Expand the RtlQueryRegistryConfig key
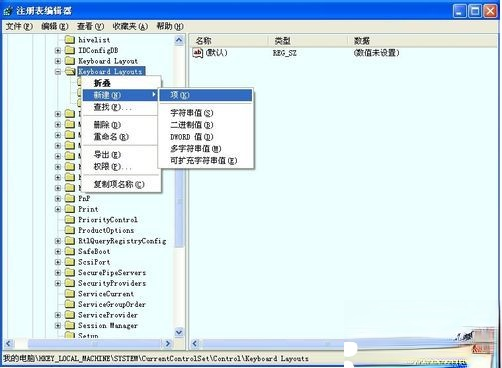502x368 pixels. pyautogui.click(x=58, y=241)
